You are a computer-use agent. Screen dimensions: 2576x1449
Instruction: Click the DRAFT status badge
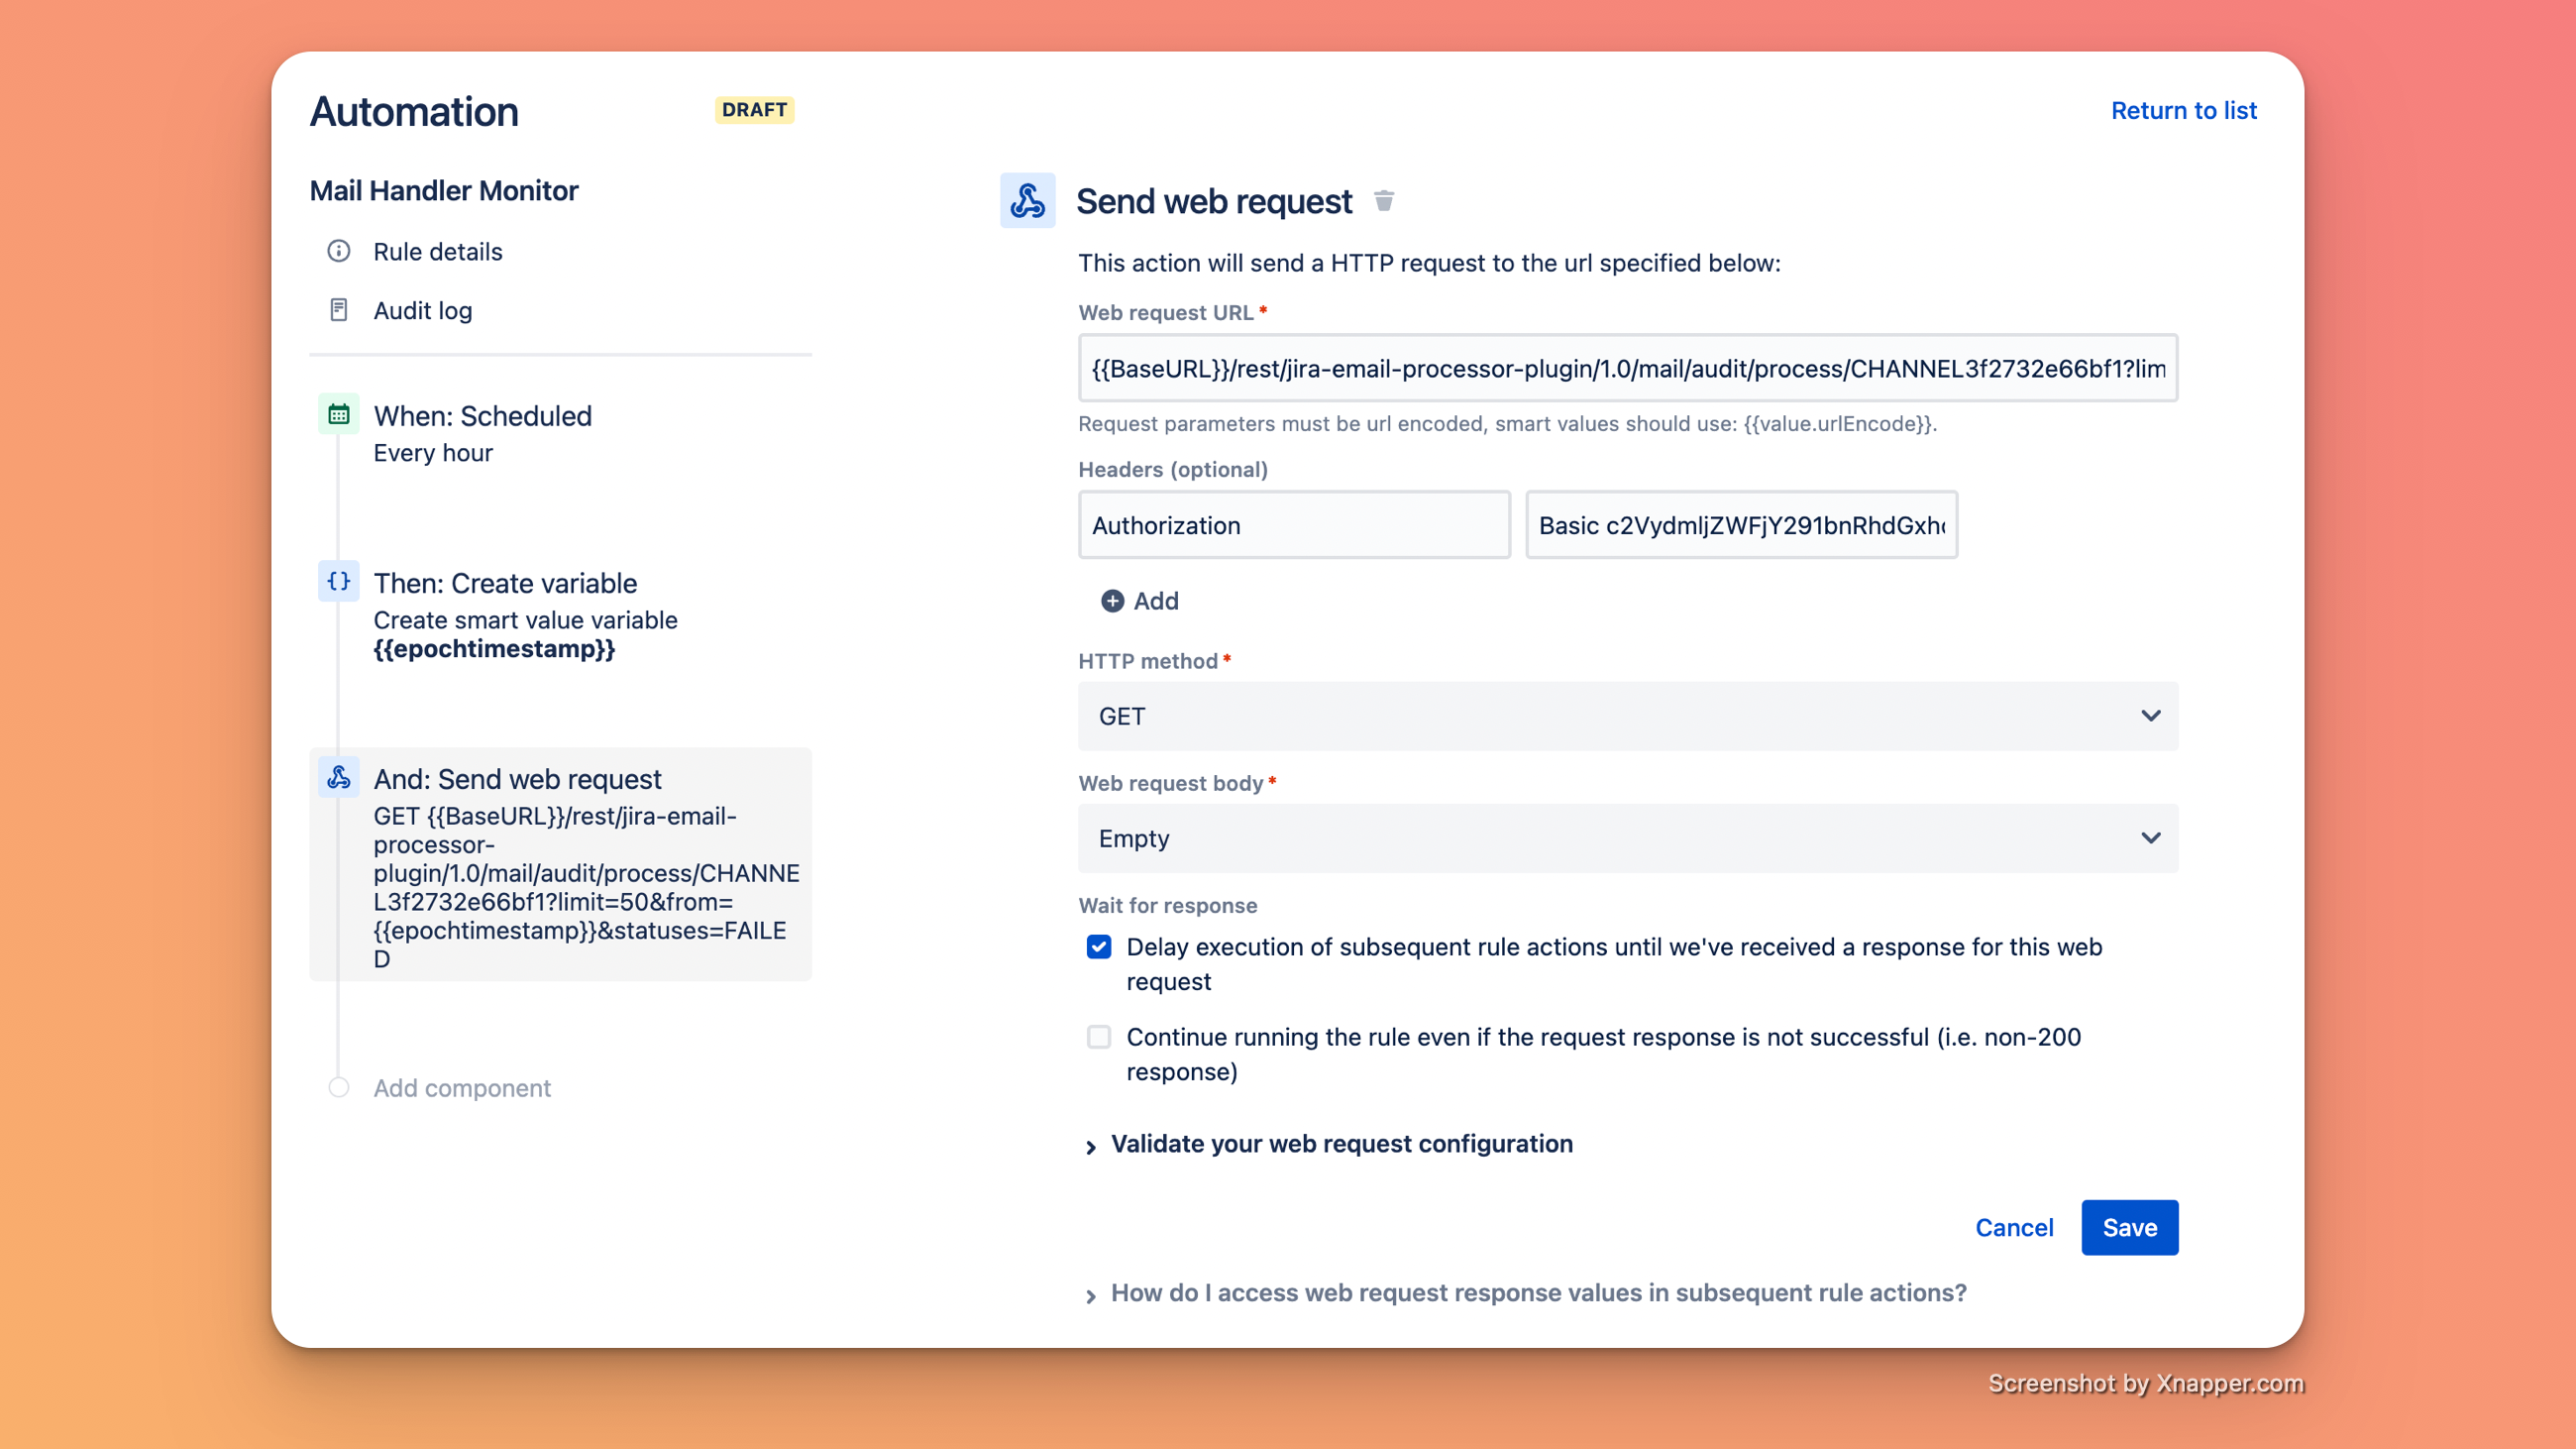754,110
